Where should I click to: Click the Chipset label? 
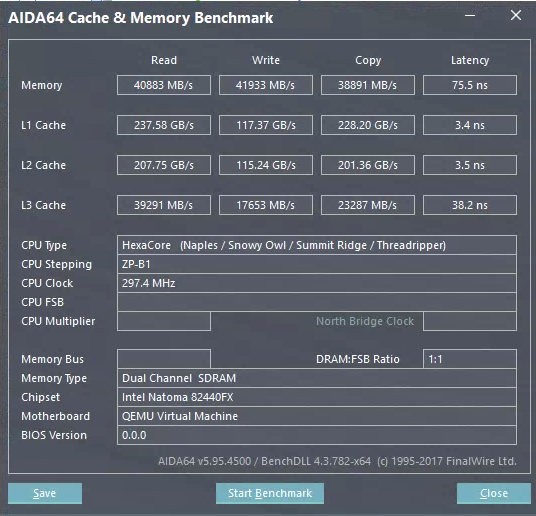pos(40,397)
